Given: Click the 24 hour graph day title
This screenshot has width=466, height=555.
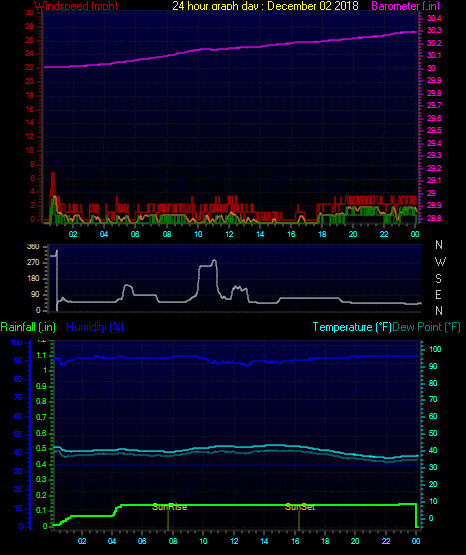Looking at the screenshot, I should pos(265,6).
